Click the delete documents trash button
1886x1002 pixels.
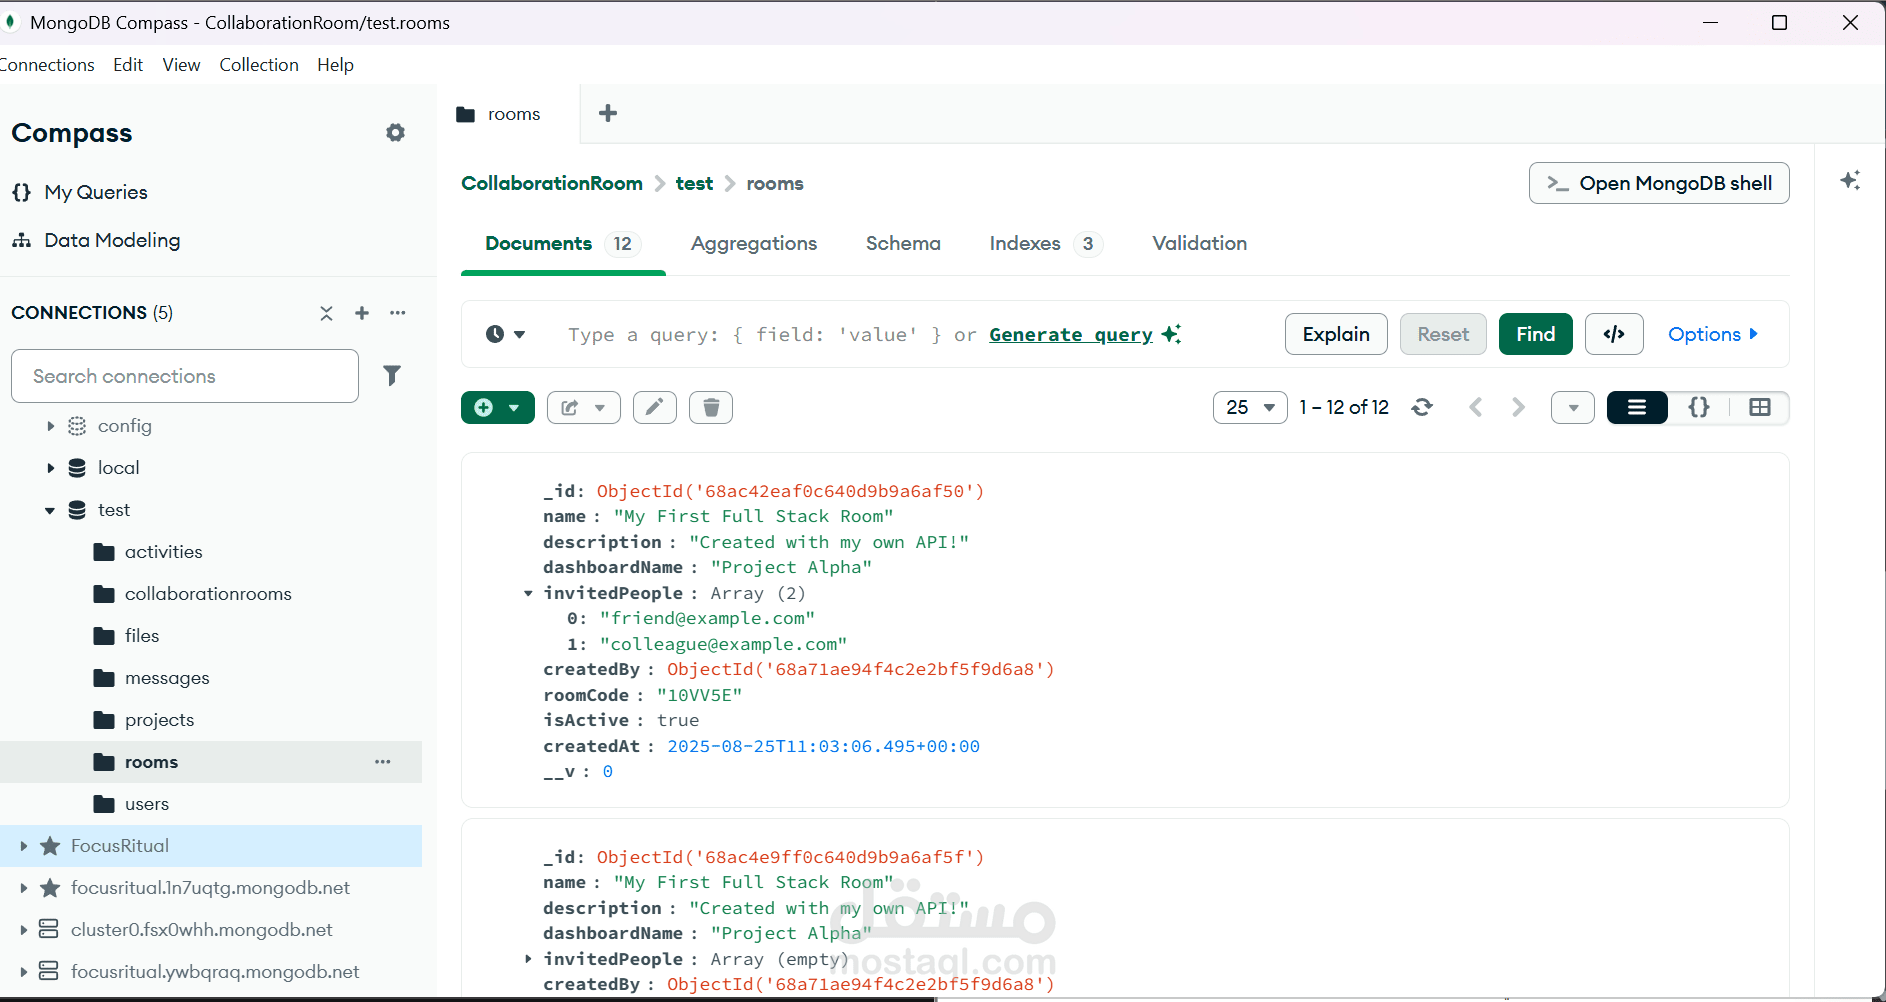pos(711,407)
